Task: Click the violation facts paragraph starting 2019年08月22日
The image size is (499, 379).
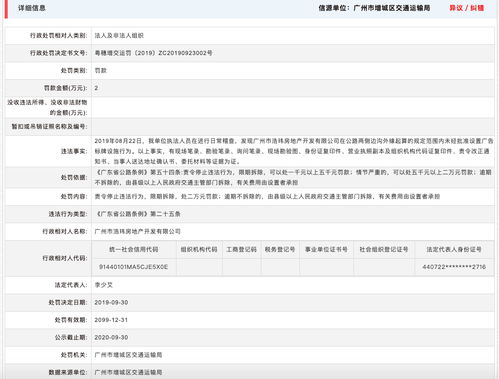Action: (294, 151)
